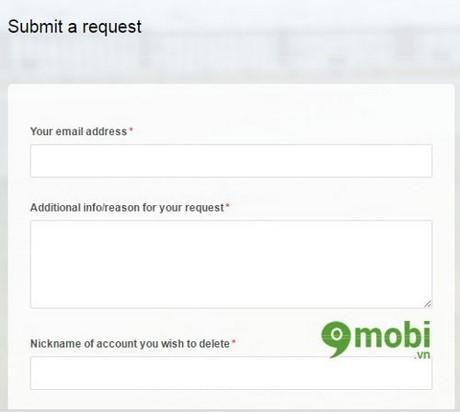
Task: Click the "Nickname of account you wish to delete" label
Action: pos(130,344)
